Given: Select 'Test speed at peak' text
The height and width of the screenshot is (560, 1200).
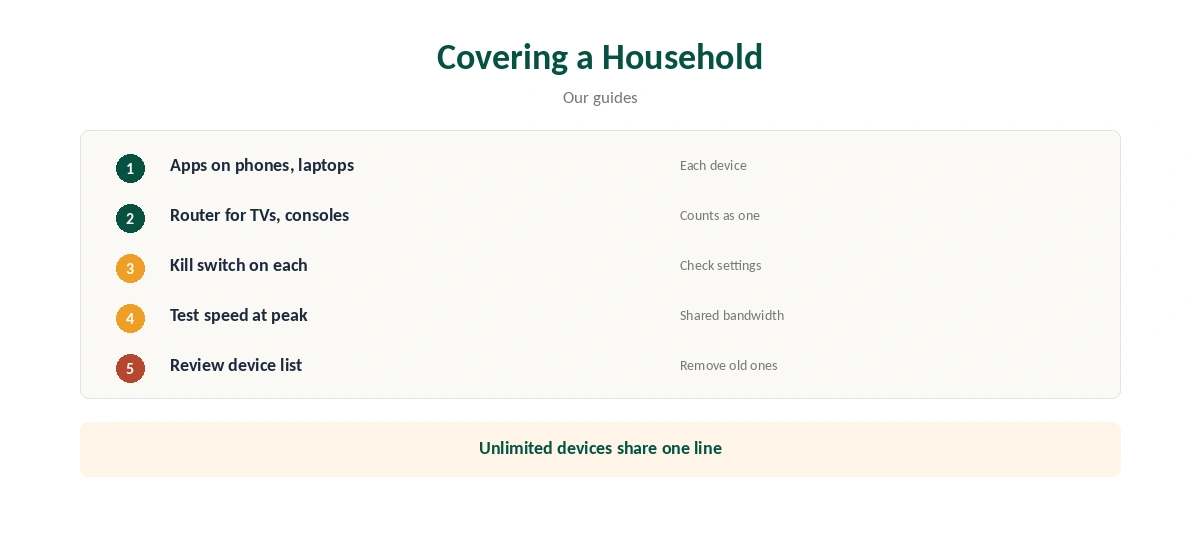Looking at the screenshot, I should 238,315.
